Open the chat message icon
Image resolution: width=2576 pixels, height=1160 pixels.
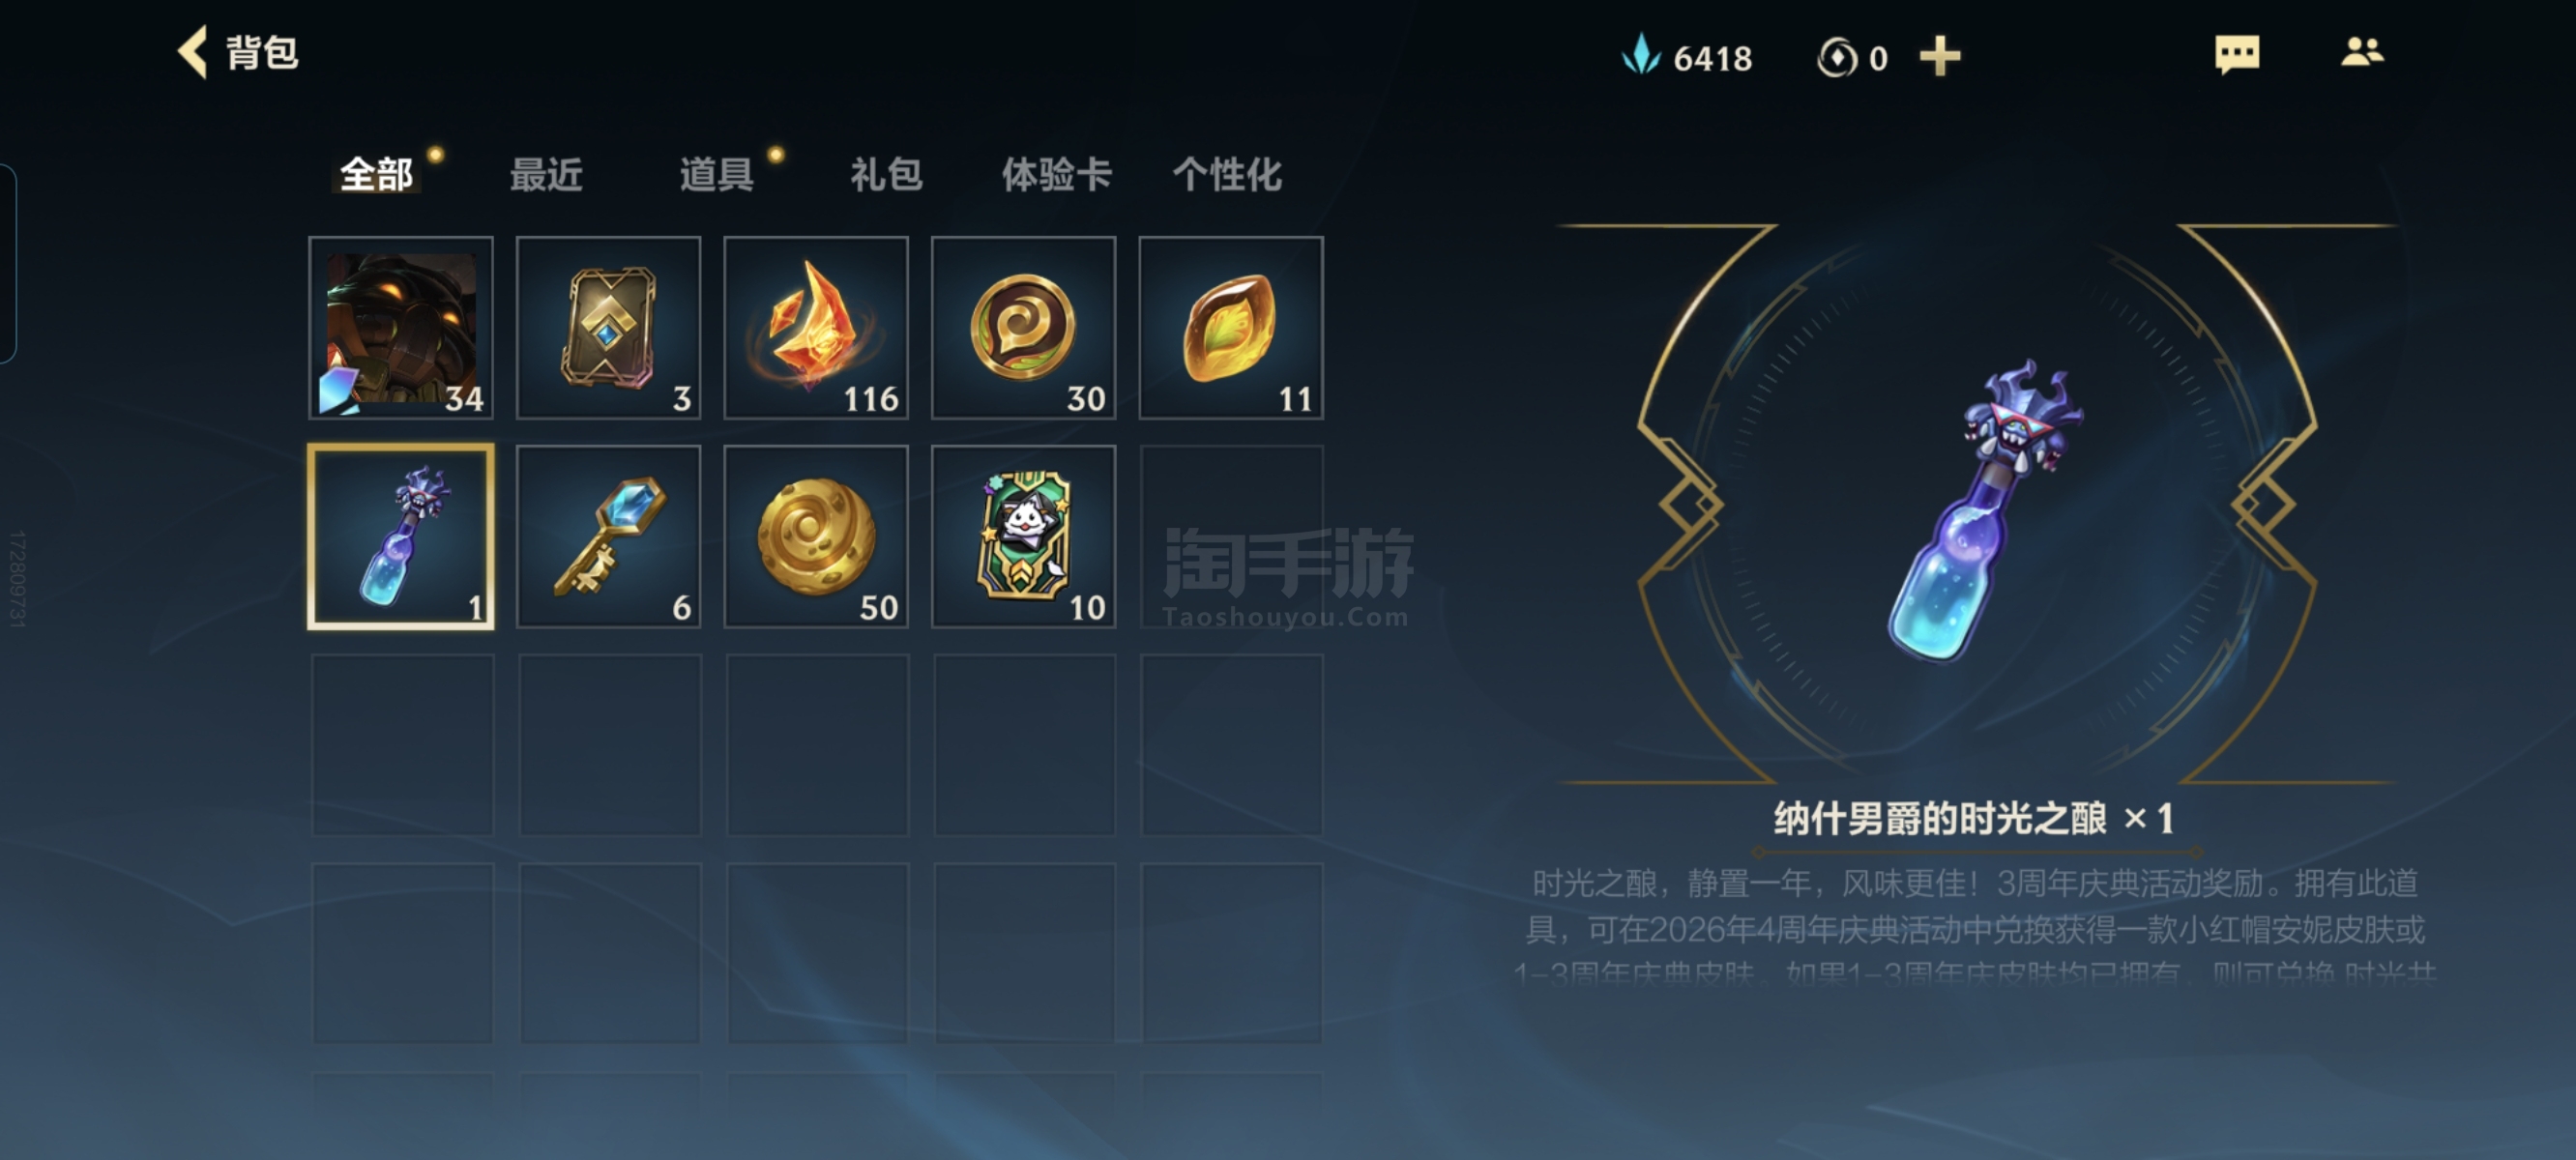tap(2237, 54)
